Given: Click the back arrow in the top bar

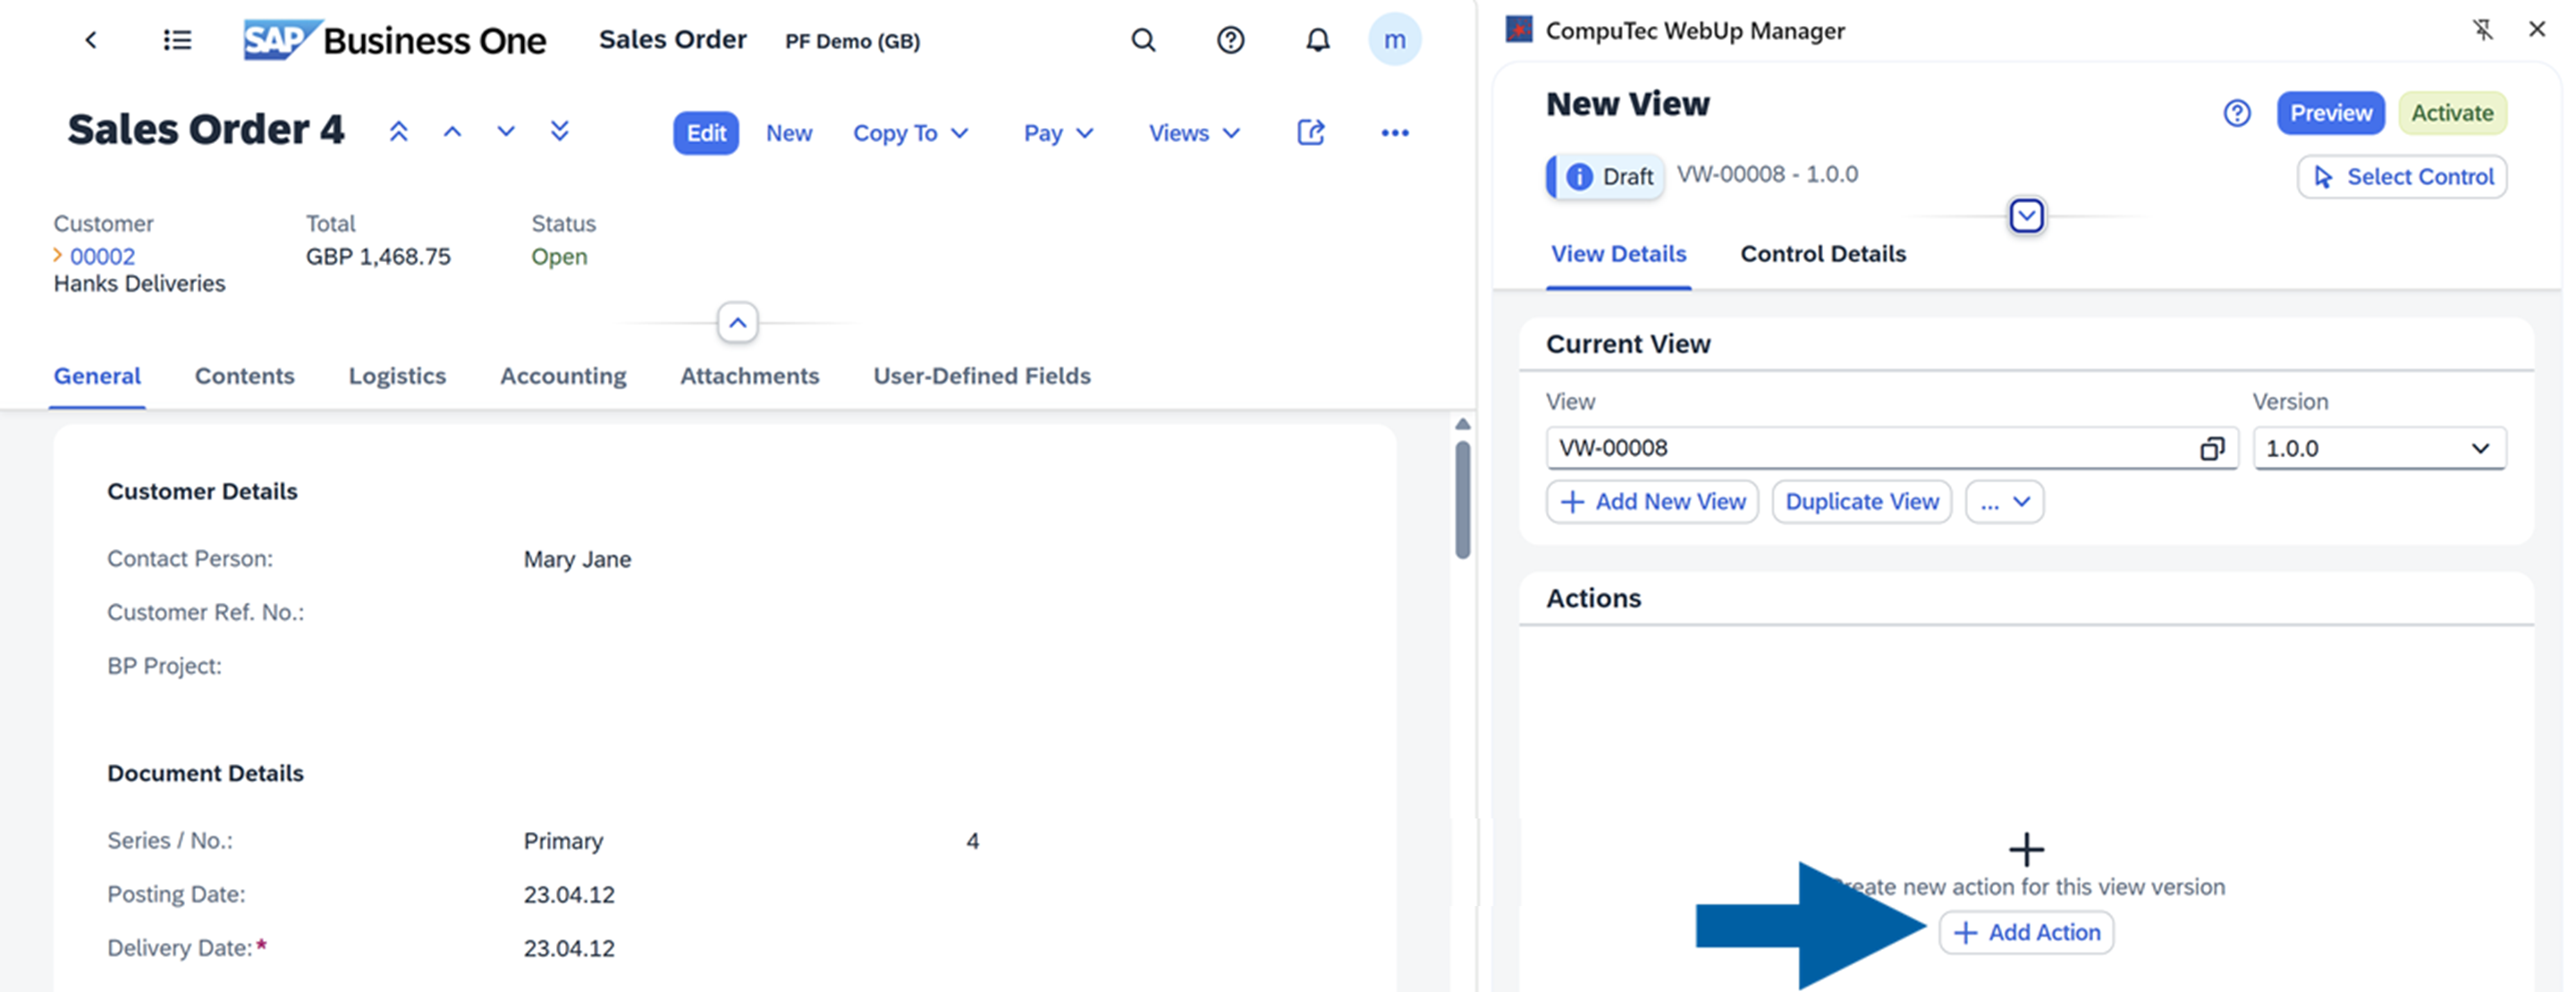Looking at the screenshot, I should [91, 40].
